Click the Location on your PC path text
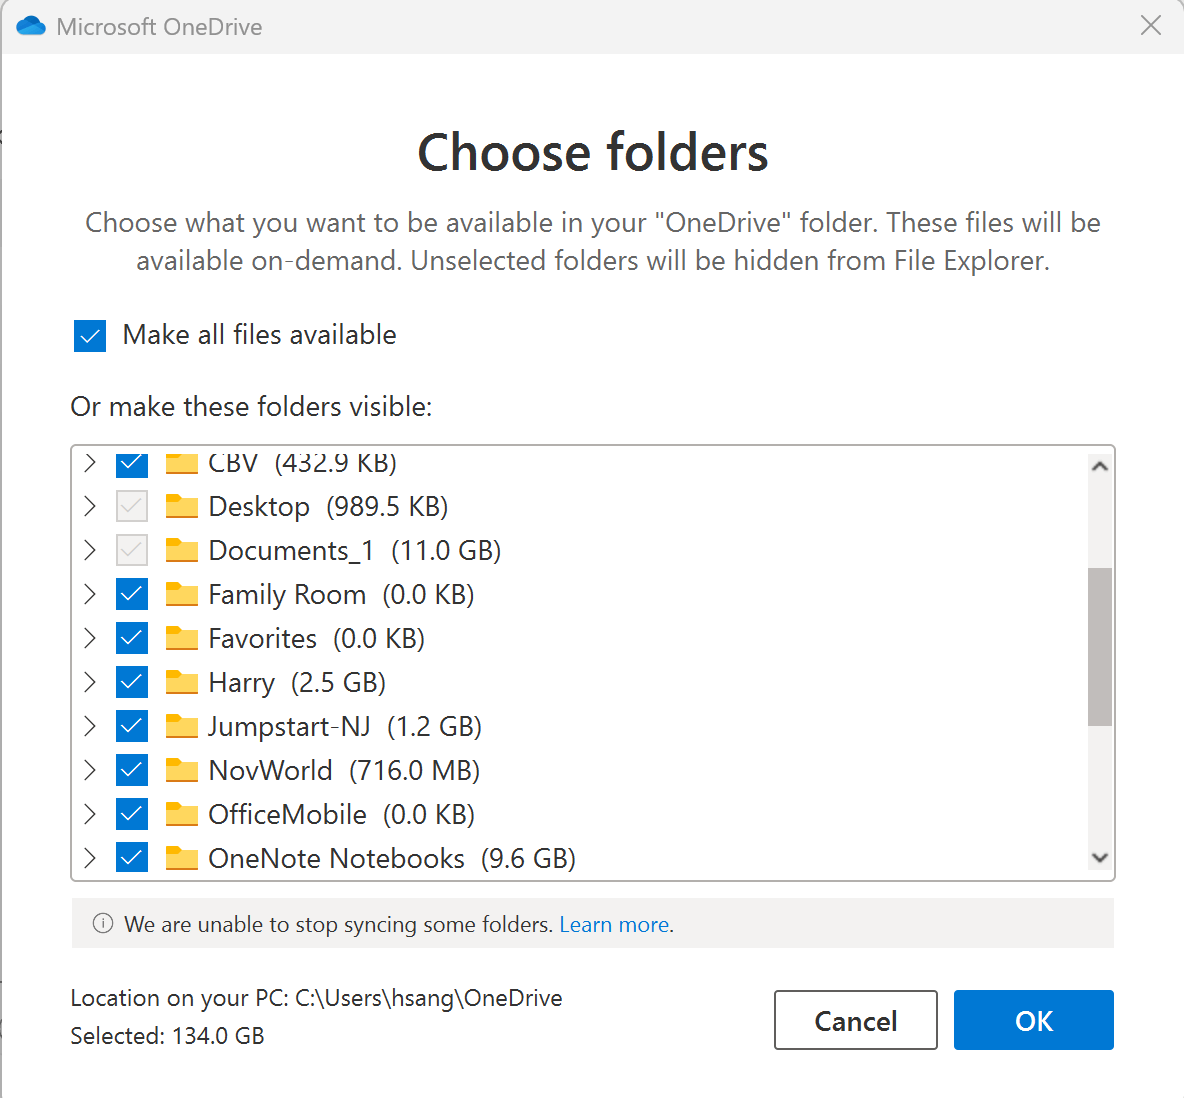Screen dimensions: 1184x1098 (x=316, y=998)
